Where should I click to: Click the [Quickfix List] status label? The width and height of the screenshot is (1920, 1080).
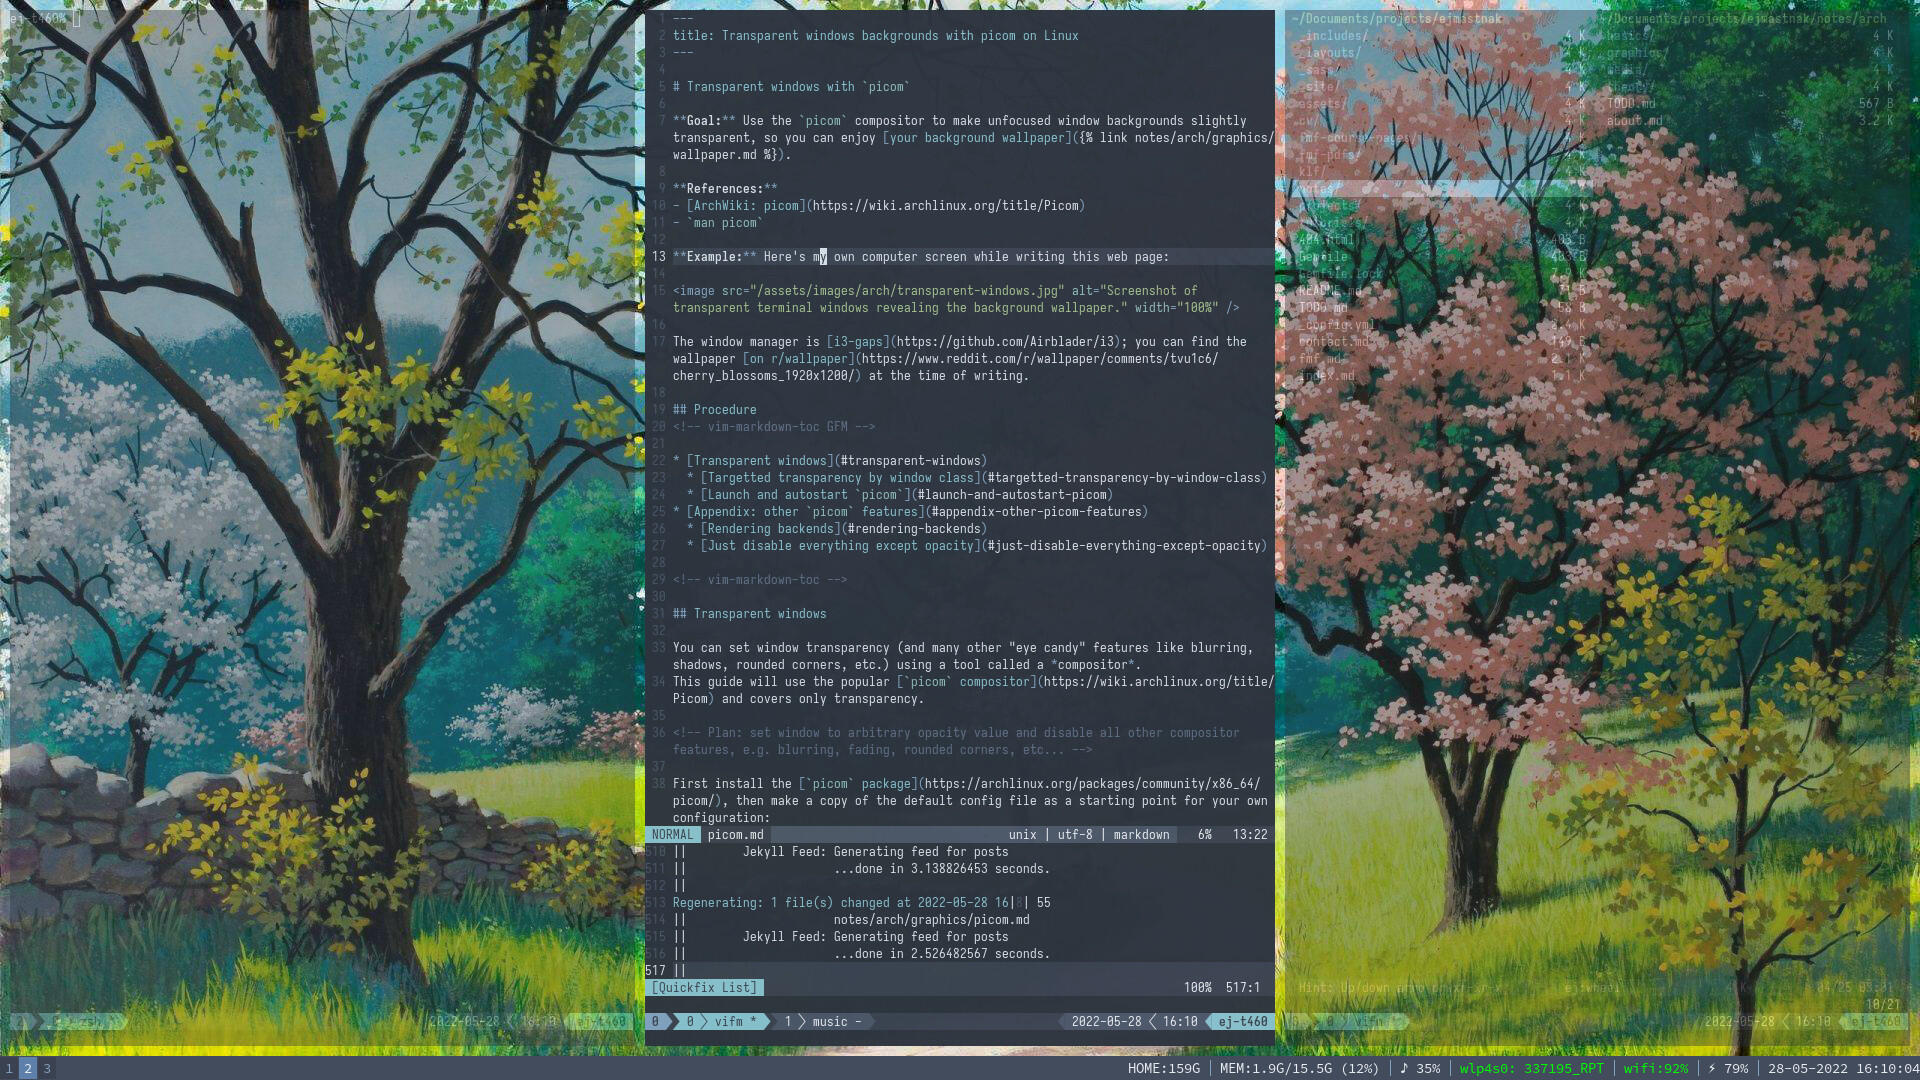(x=705, y=987)
